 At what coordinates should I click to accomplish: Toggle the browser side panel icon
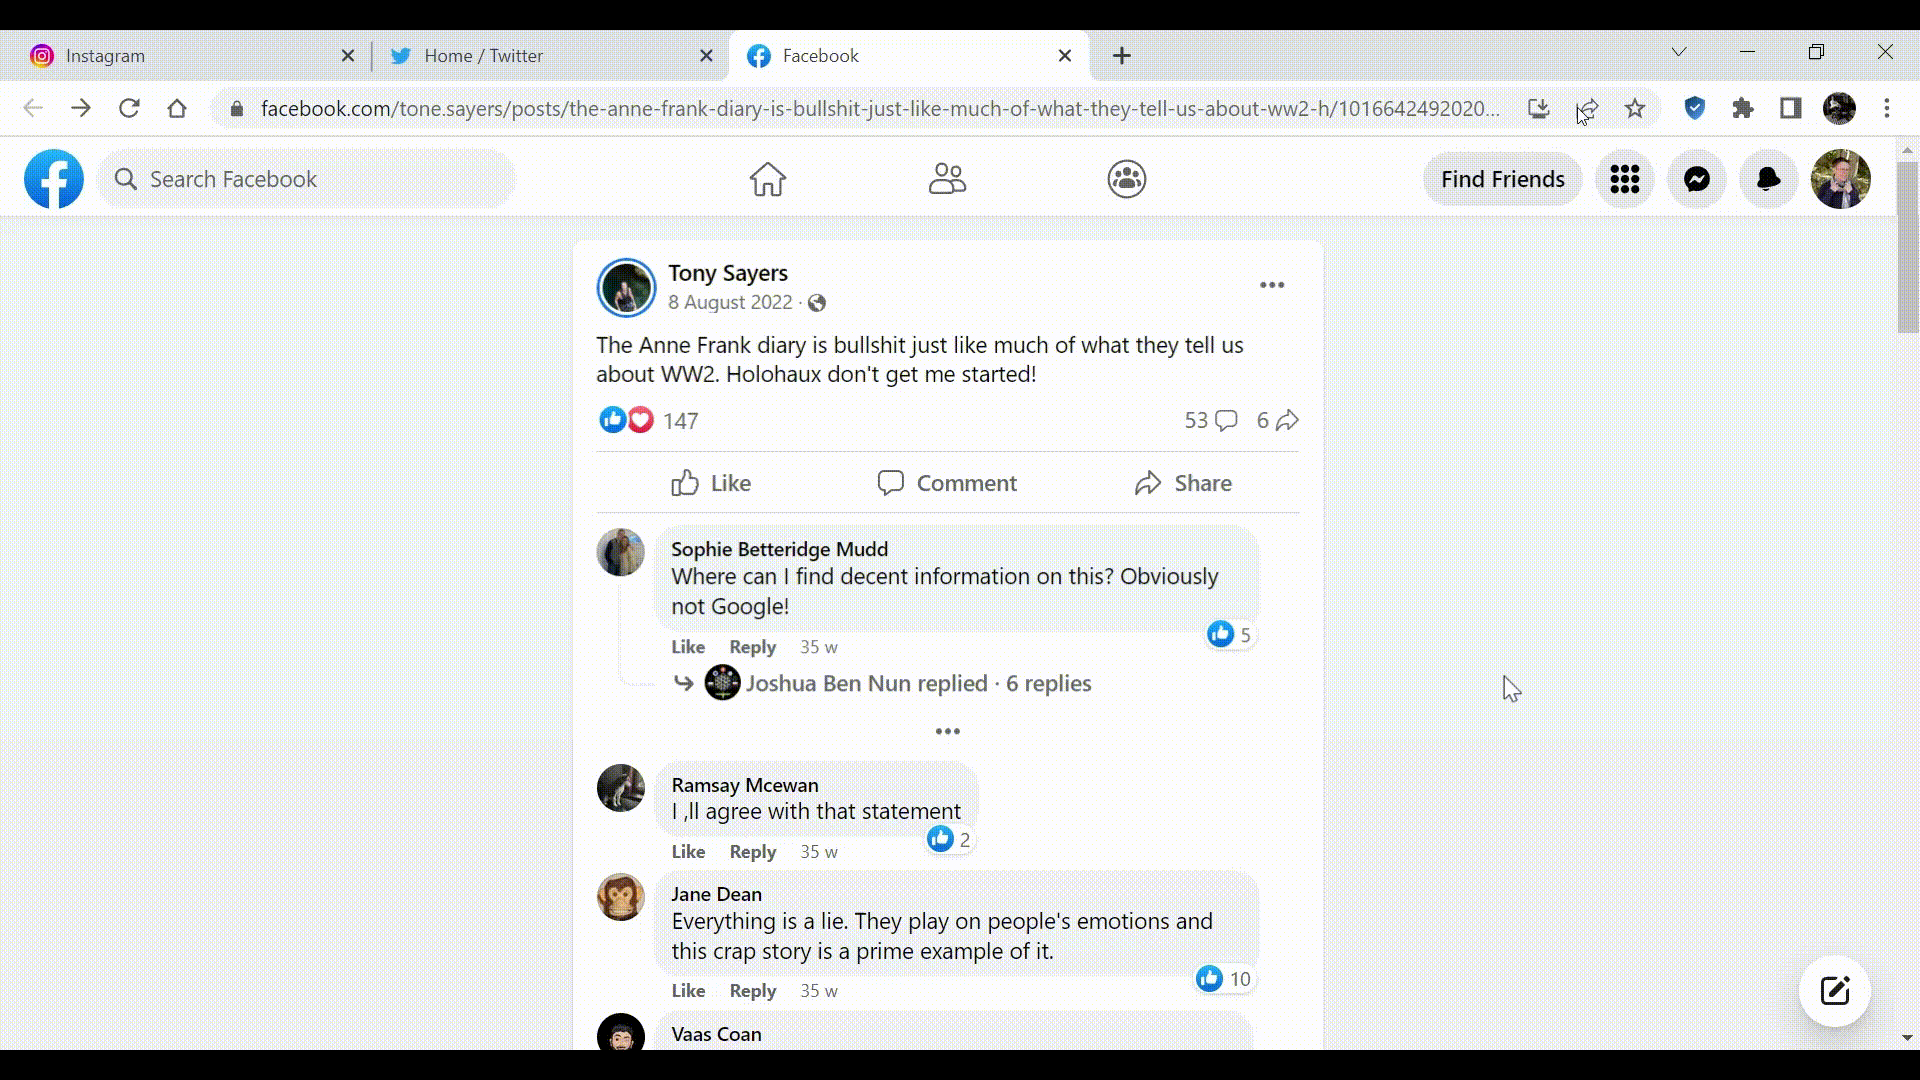[1790, 108]
